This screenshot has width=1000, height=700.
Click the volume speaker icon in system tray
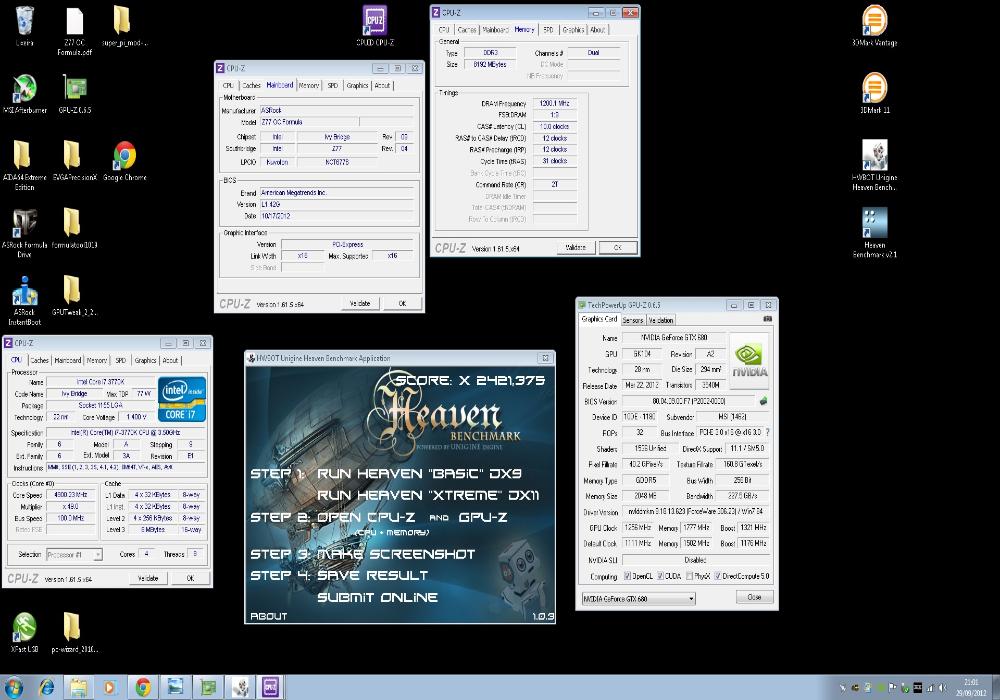click(x=943, y=688)
